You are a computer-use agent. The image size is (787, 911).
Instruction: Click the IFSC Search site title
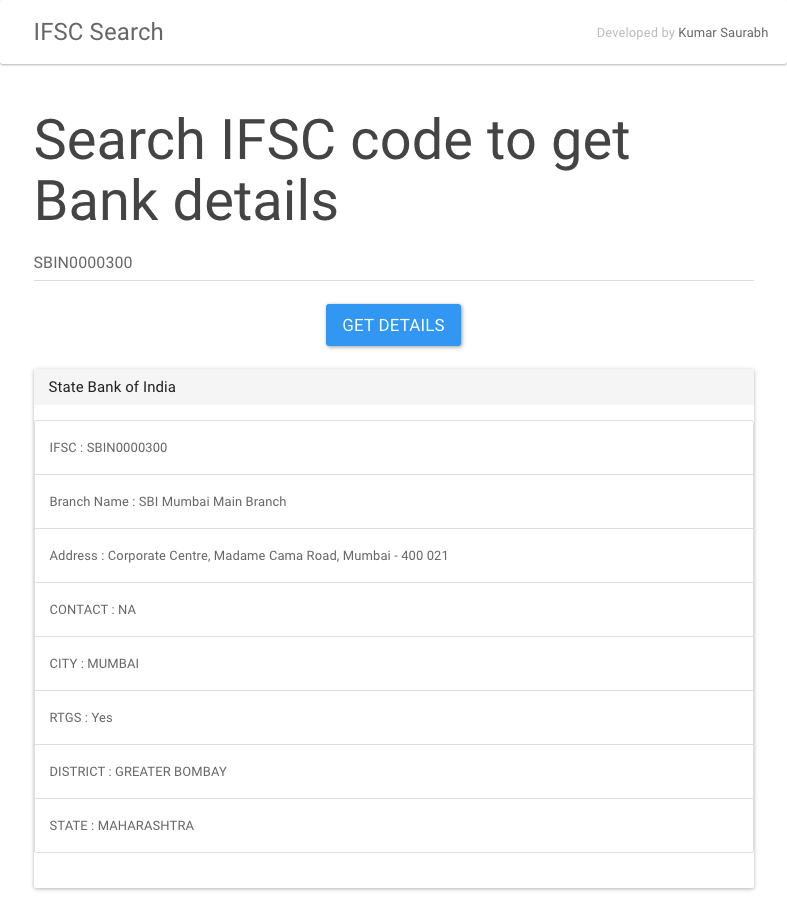[x=98, y=32]
